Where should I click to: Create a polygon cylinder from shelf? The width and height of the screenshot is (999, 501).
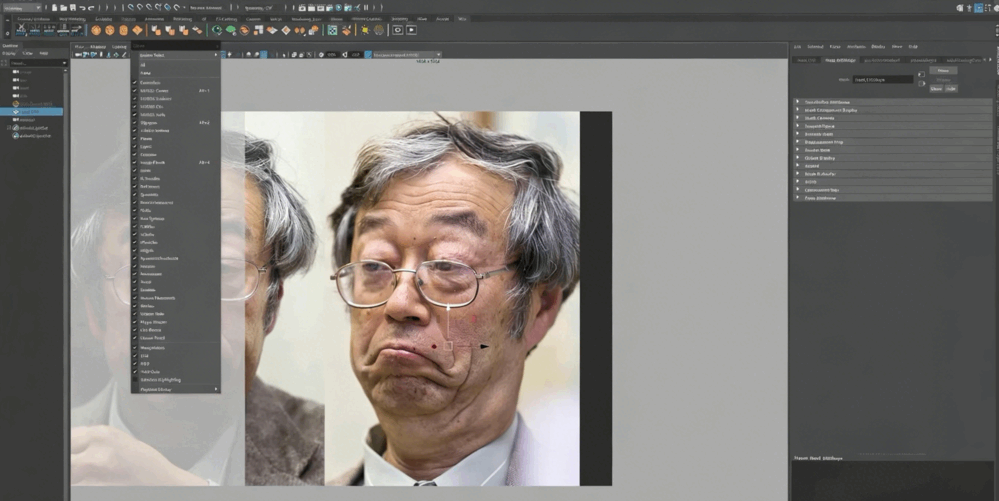pos(124,30)
